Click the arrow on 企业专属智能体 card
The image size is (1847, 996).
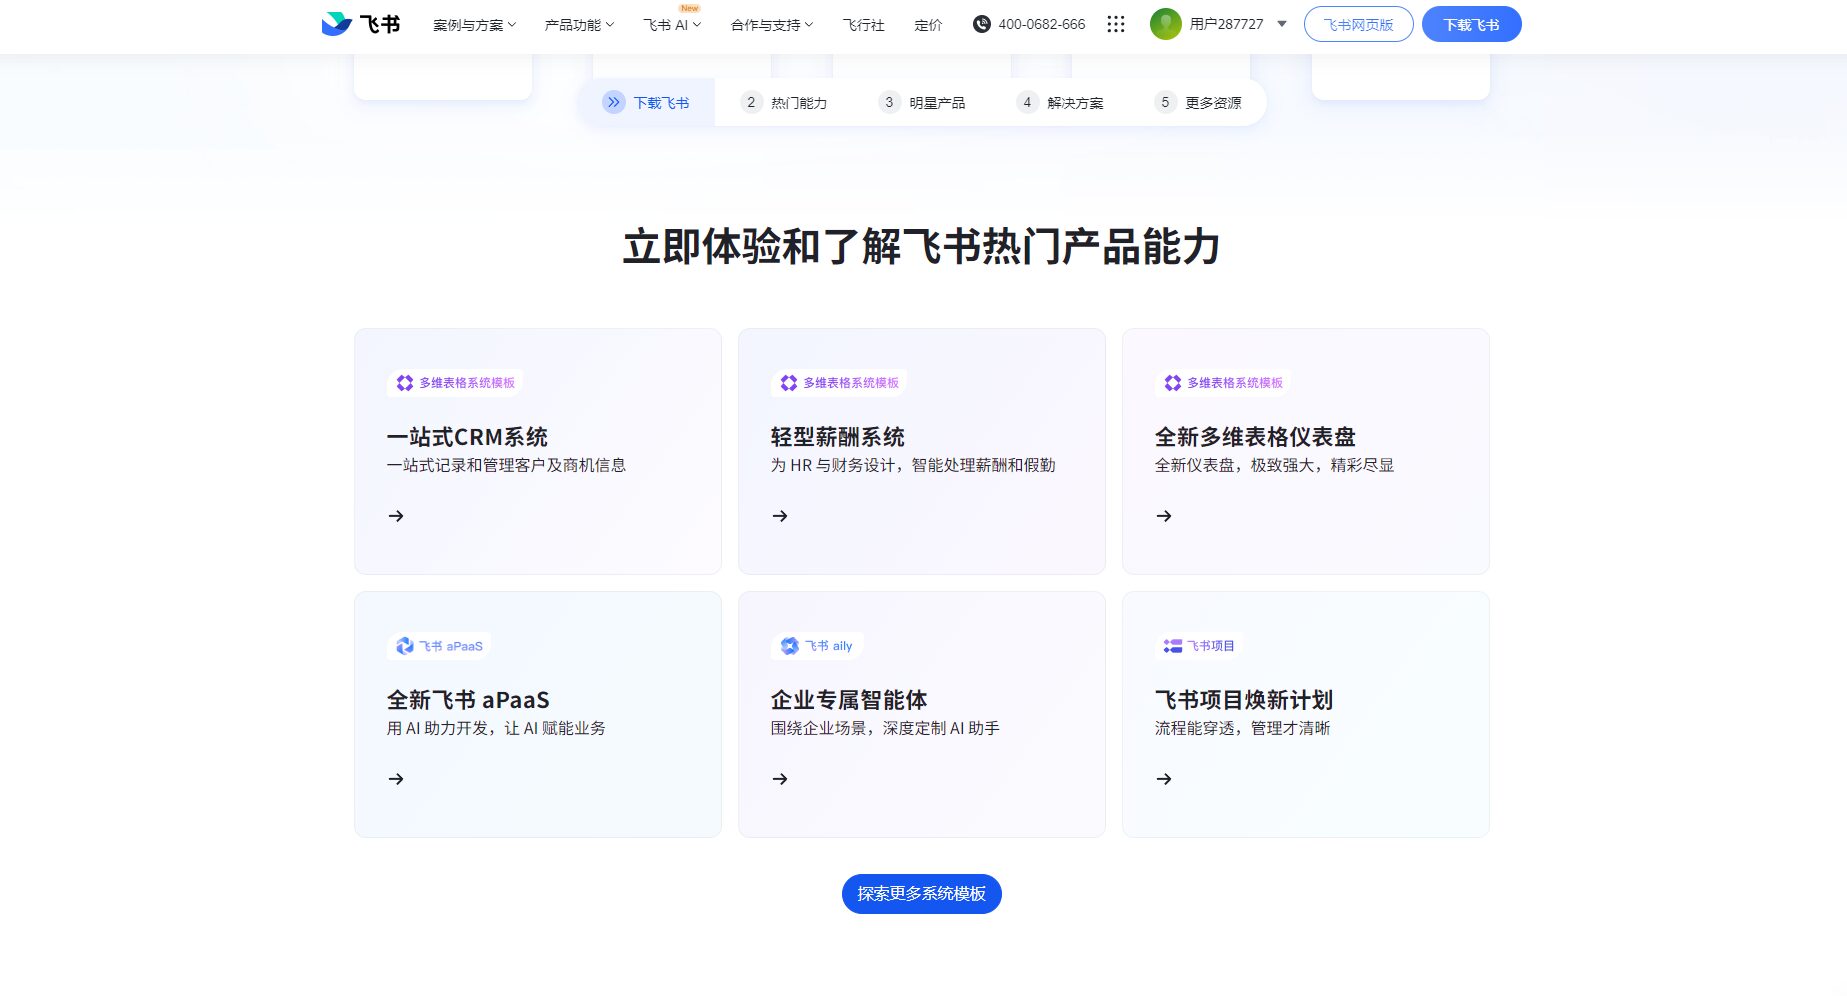[x=780, y=779]
